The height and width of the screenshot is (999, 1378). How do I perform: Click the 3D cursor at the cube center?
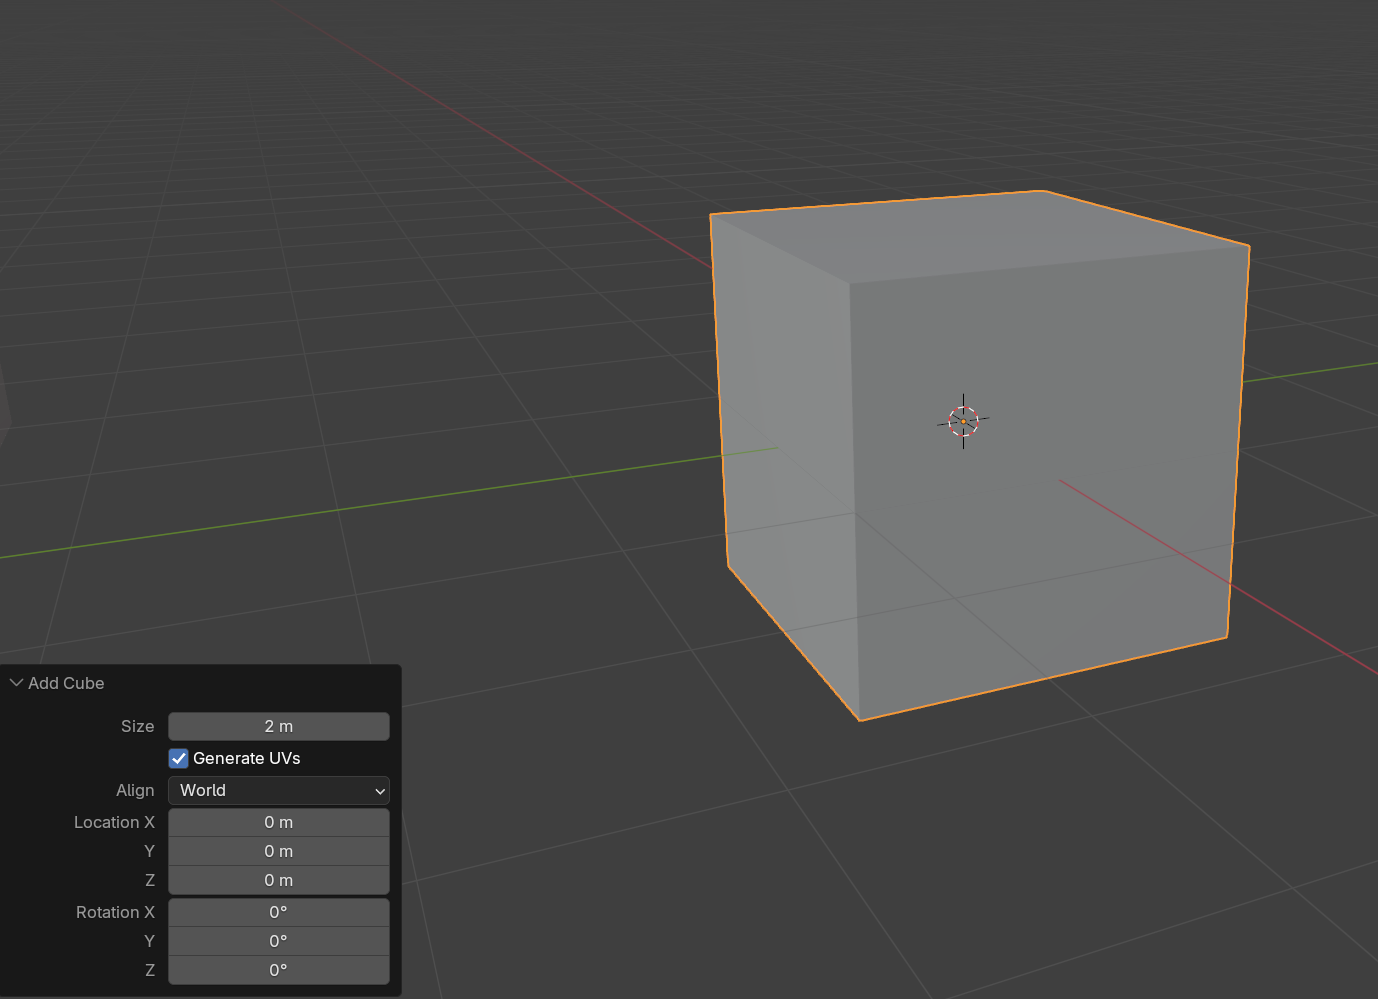point(963,421)
